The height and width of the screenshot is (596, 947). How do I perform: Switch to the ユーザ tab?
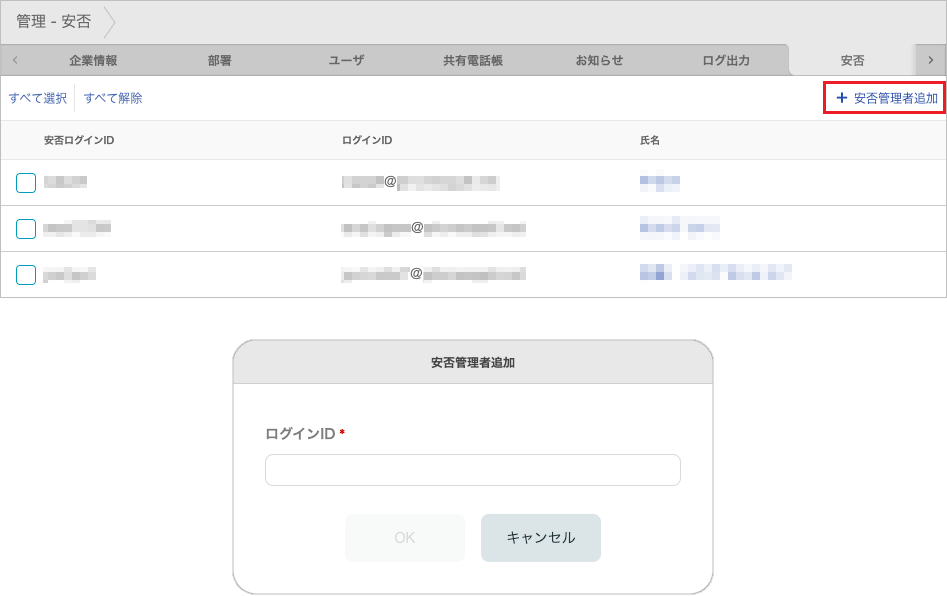(x=345, y=60)
